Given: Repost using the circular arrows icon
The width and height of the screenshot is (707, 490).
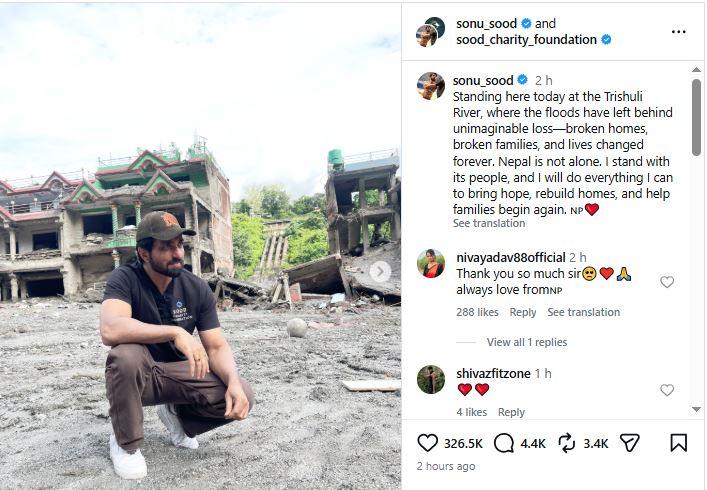Looking at the screenshot, I should point(566,443).
